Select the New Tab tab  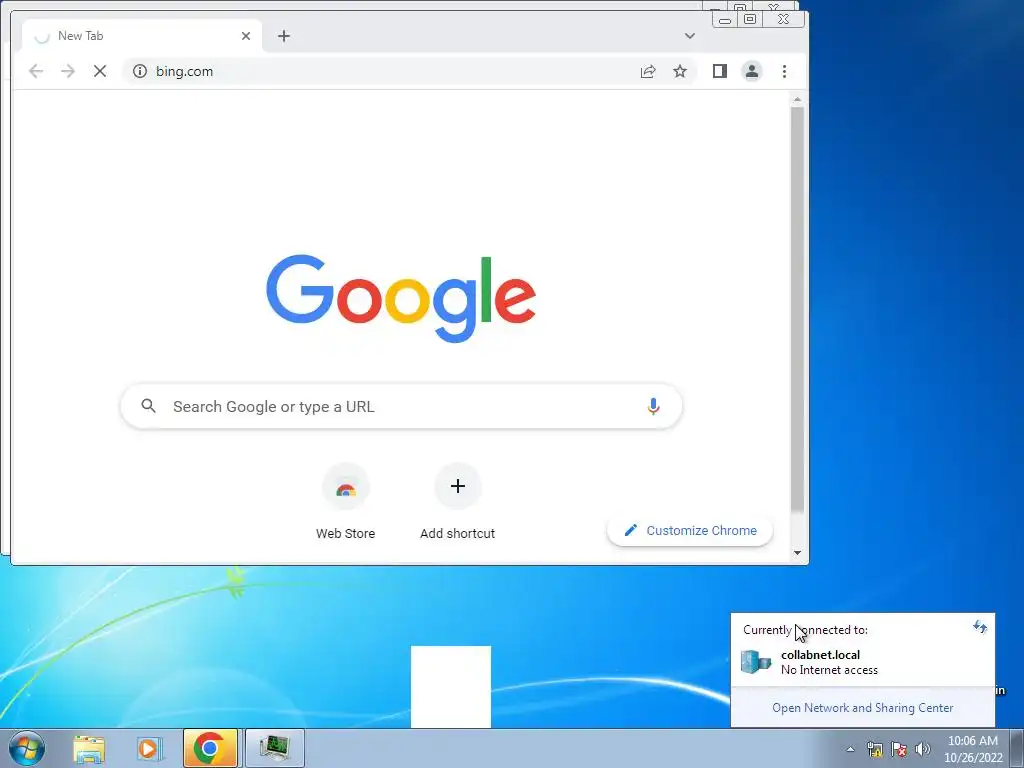click(142, 36)
